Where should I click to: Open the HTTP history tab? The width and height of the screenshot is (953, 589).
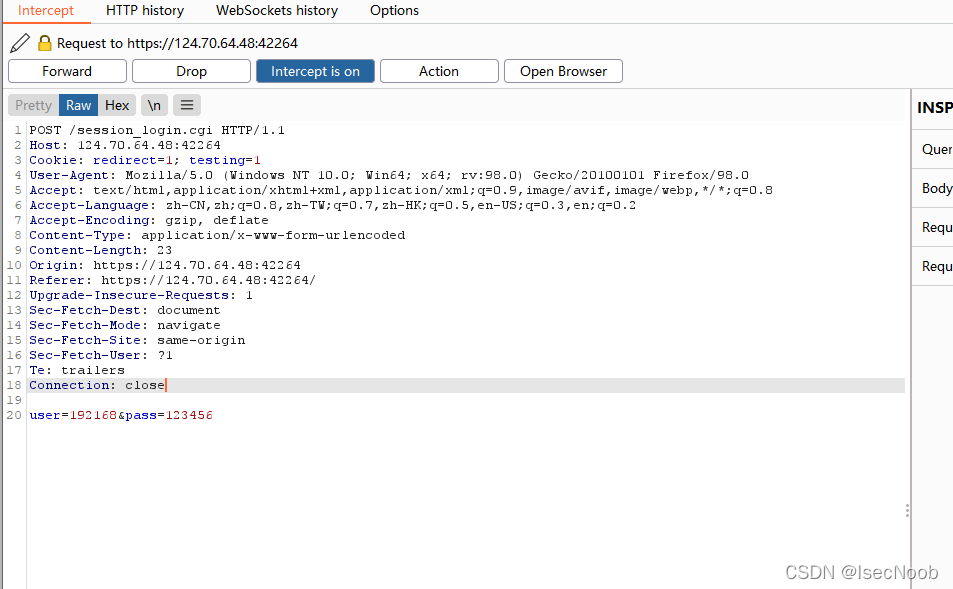tap(145, 10)
